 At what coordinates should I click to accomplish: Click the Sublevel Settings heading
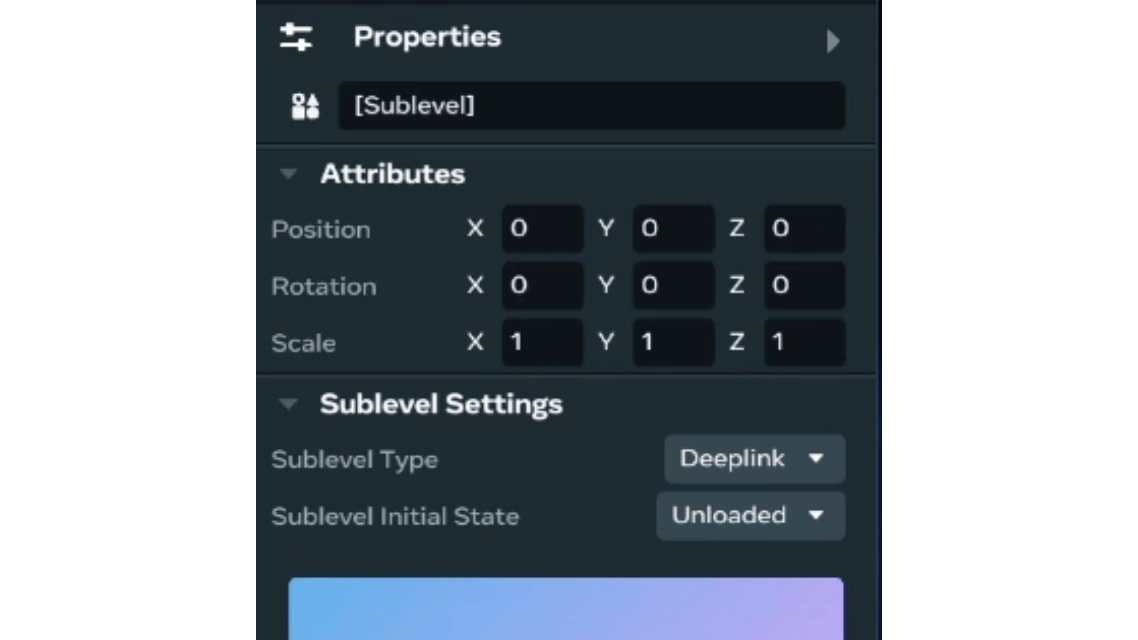tap(441, 404)
